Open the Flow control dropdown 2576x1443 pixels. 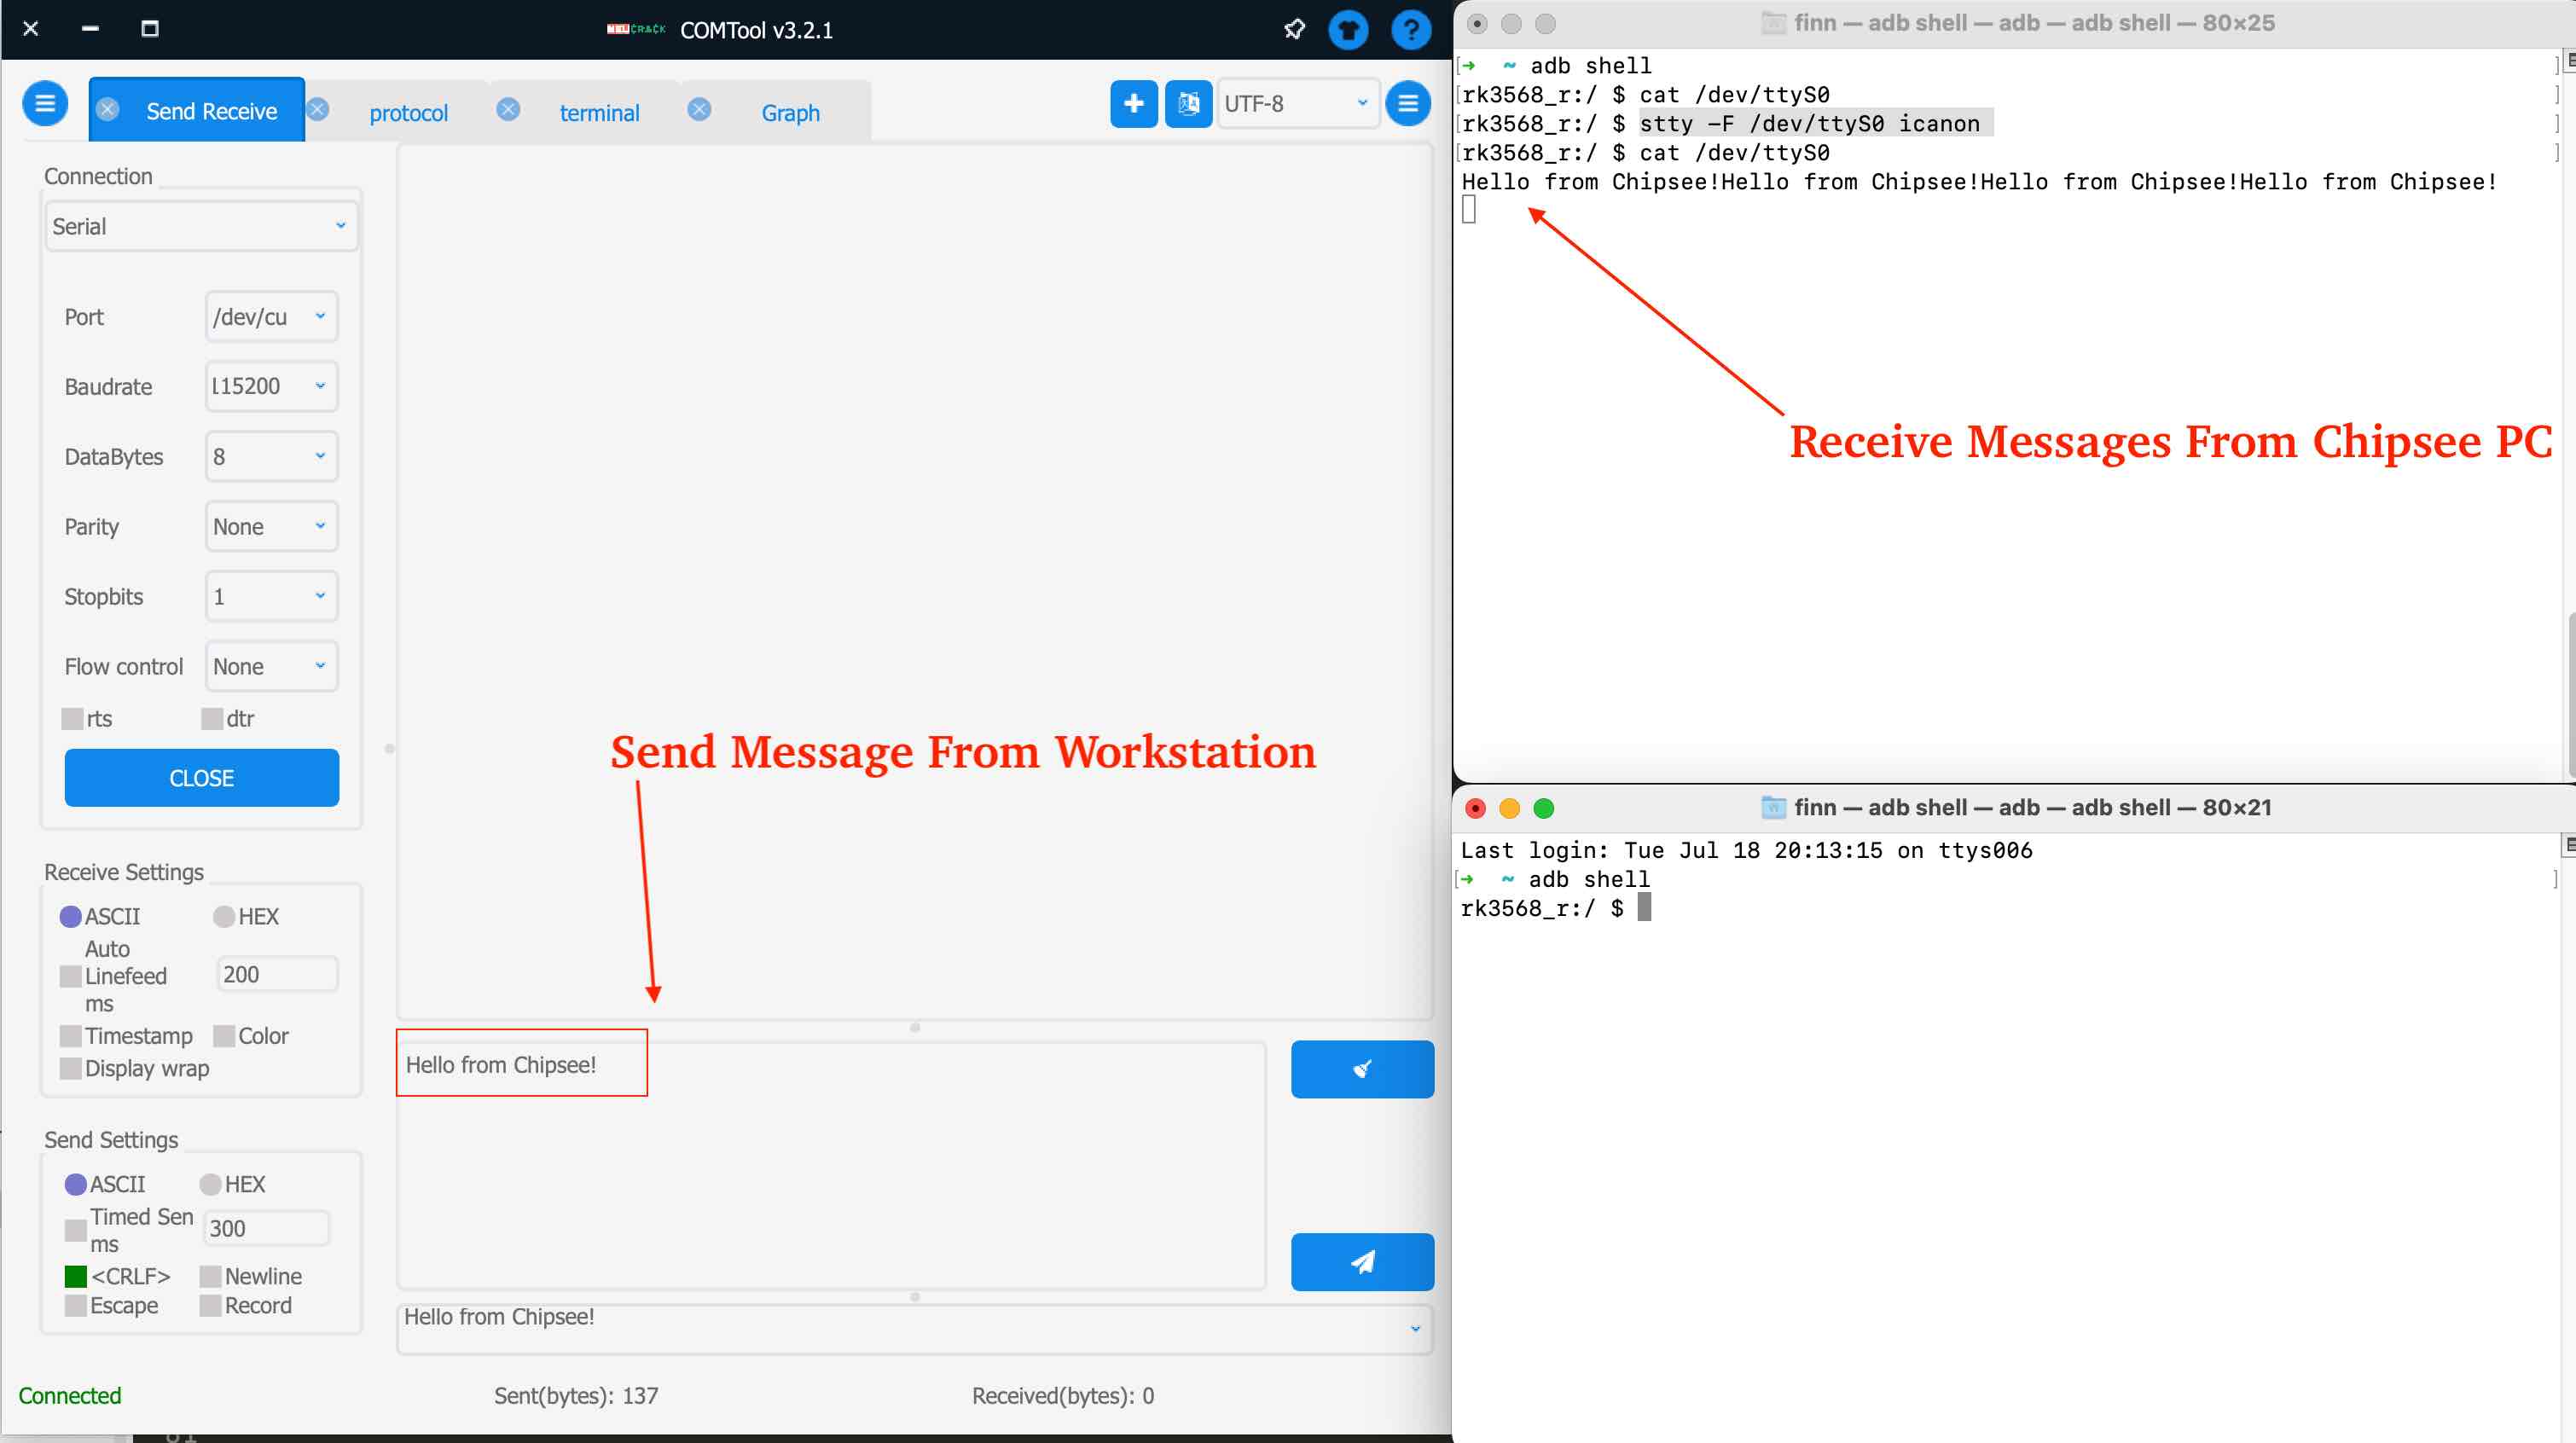[x=271, y=666]
